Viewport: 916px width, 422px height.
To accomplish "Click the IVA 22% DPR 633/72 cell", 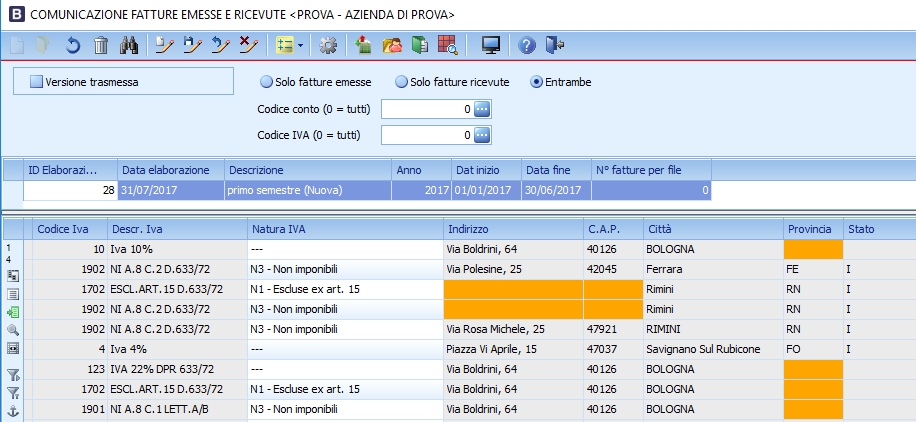I will (x=178, y=369).
